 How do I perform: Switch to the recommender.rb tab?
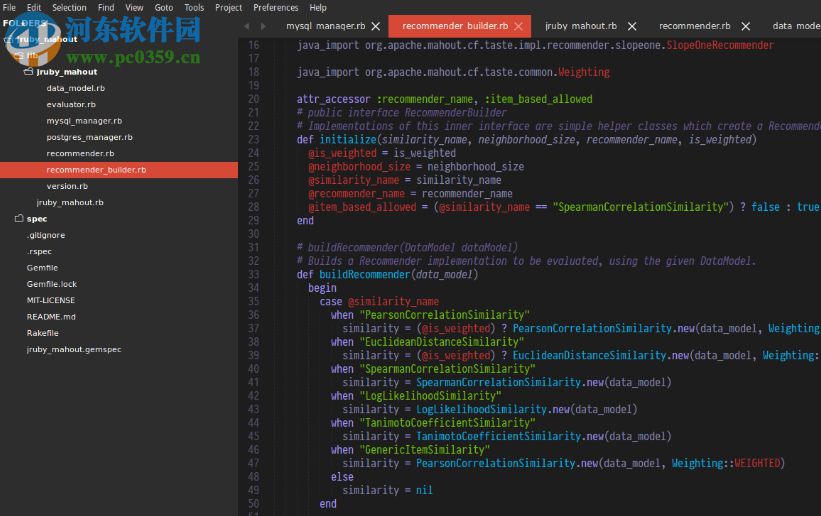[694, 26]
